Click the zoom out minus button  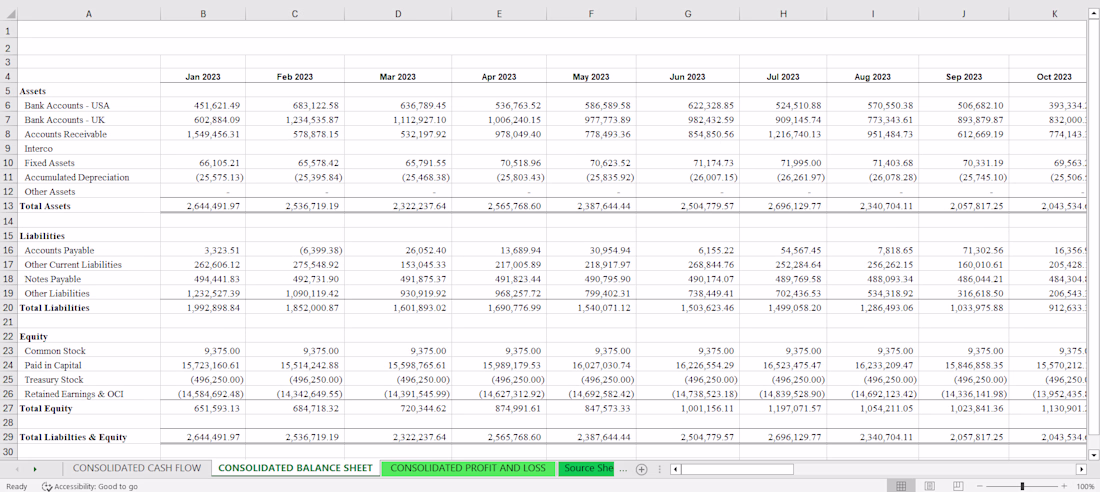tap(980, 486)
